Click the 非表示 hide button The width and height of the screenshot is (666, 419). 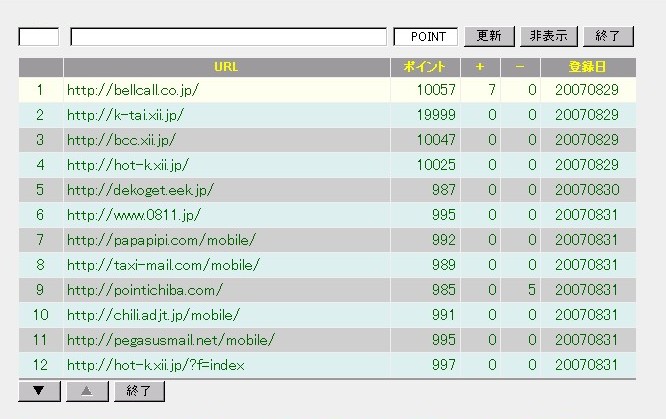coord(549,36)
